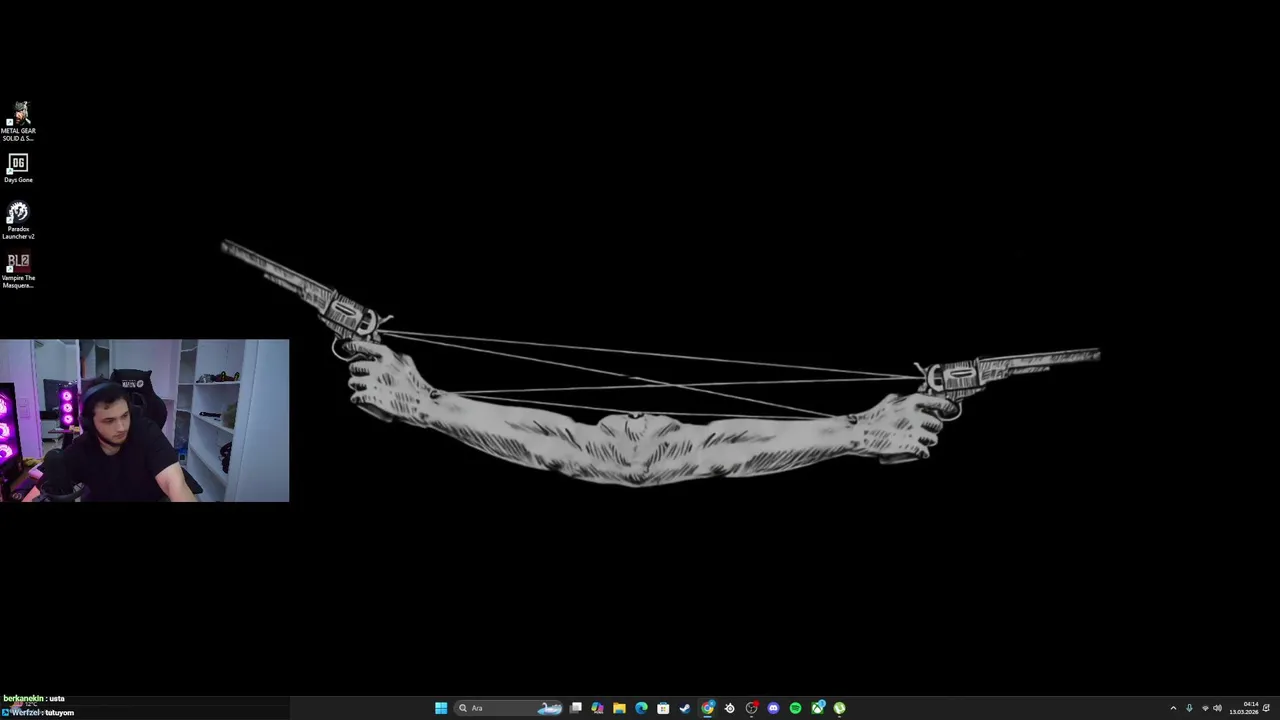Open Microsoft Store from the taskbar

(663, 708)
